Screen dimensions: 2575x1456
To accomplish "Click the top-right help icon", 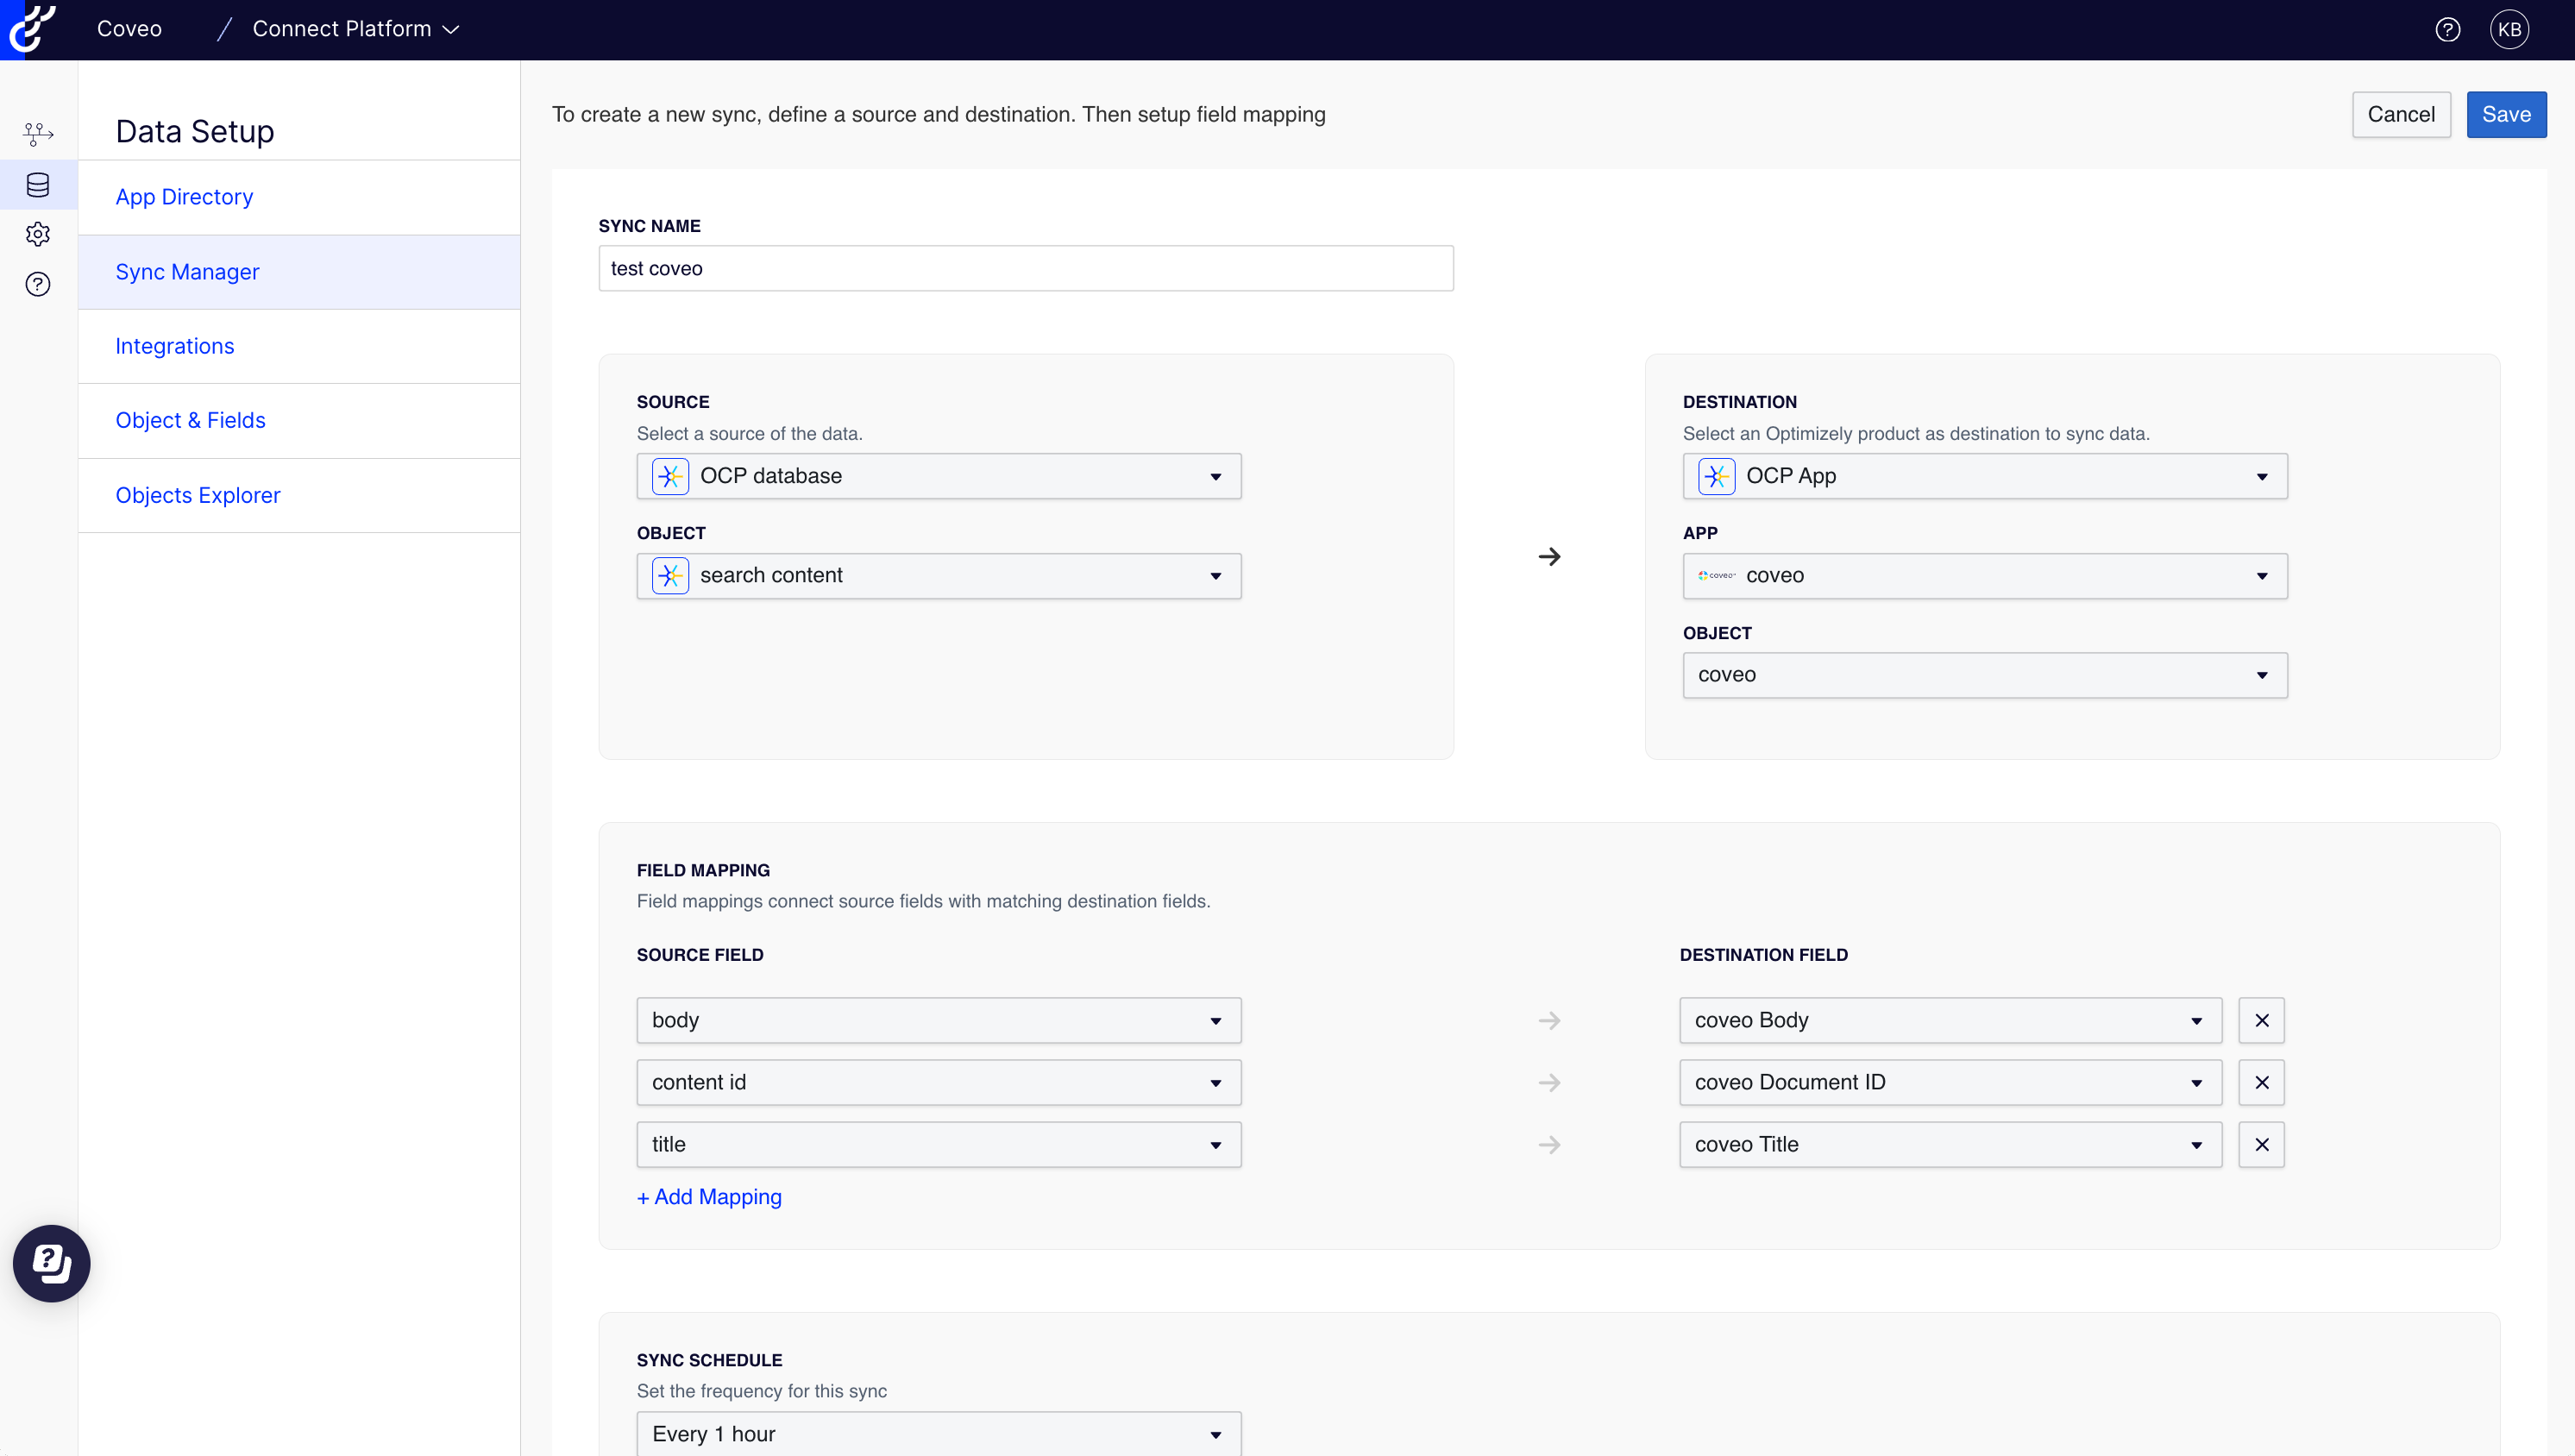I will (2447, 29).
